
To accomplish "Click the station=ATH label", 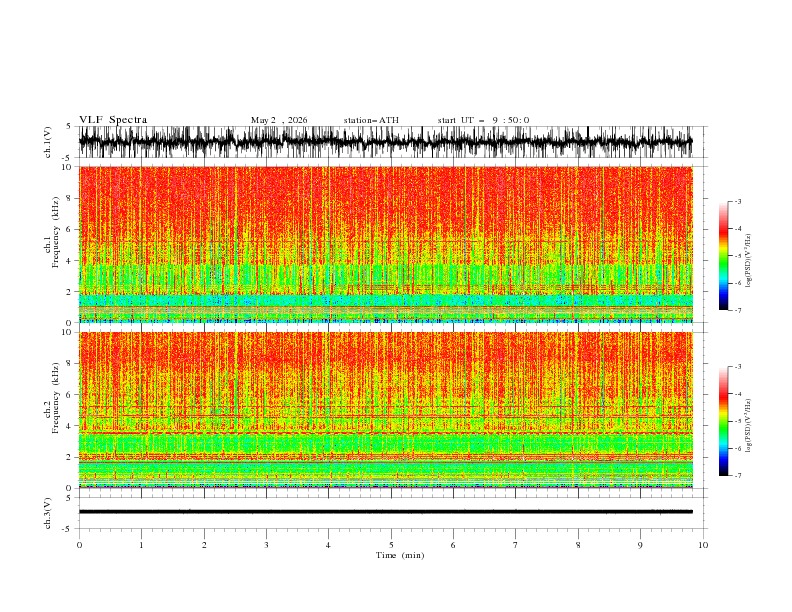I will (371, 120).
